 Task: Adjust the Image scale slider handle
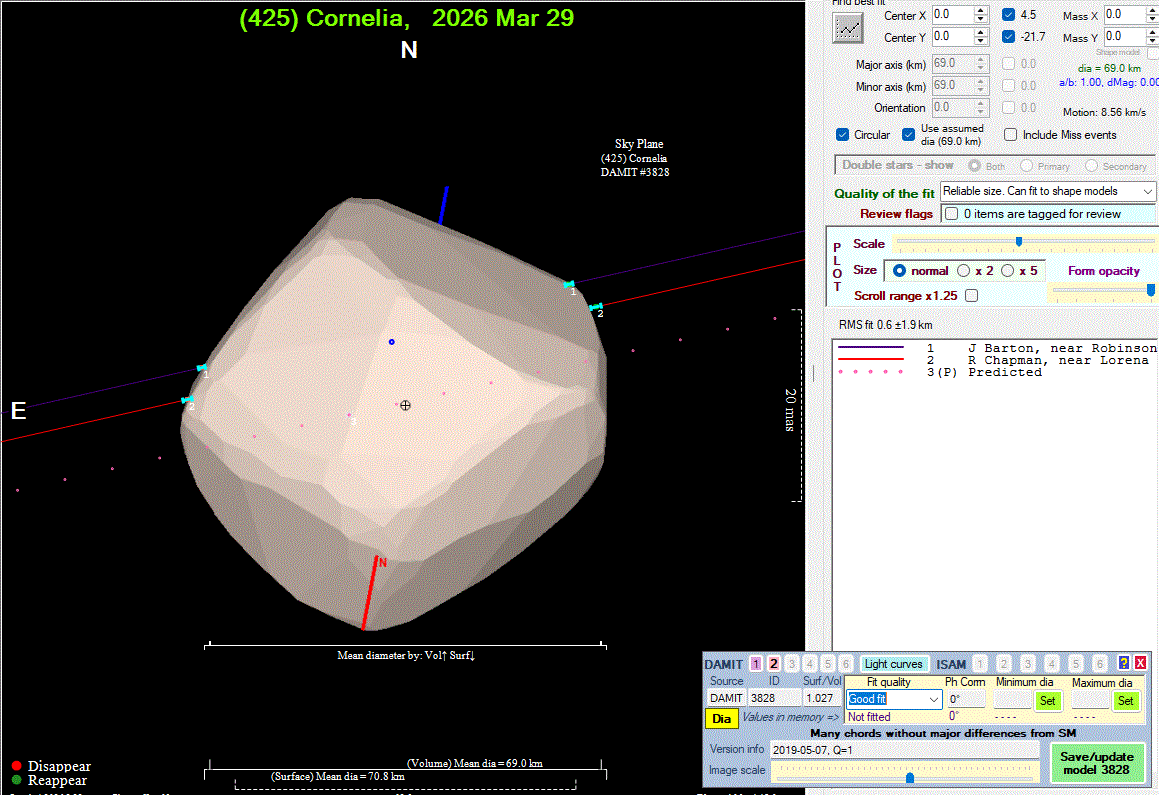coord(909,777)
